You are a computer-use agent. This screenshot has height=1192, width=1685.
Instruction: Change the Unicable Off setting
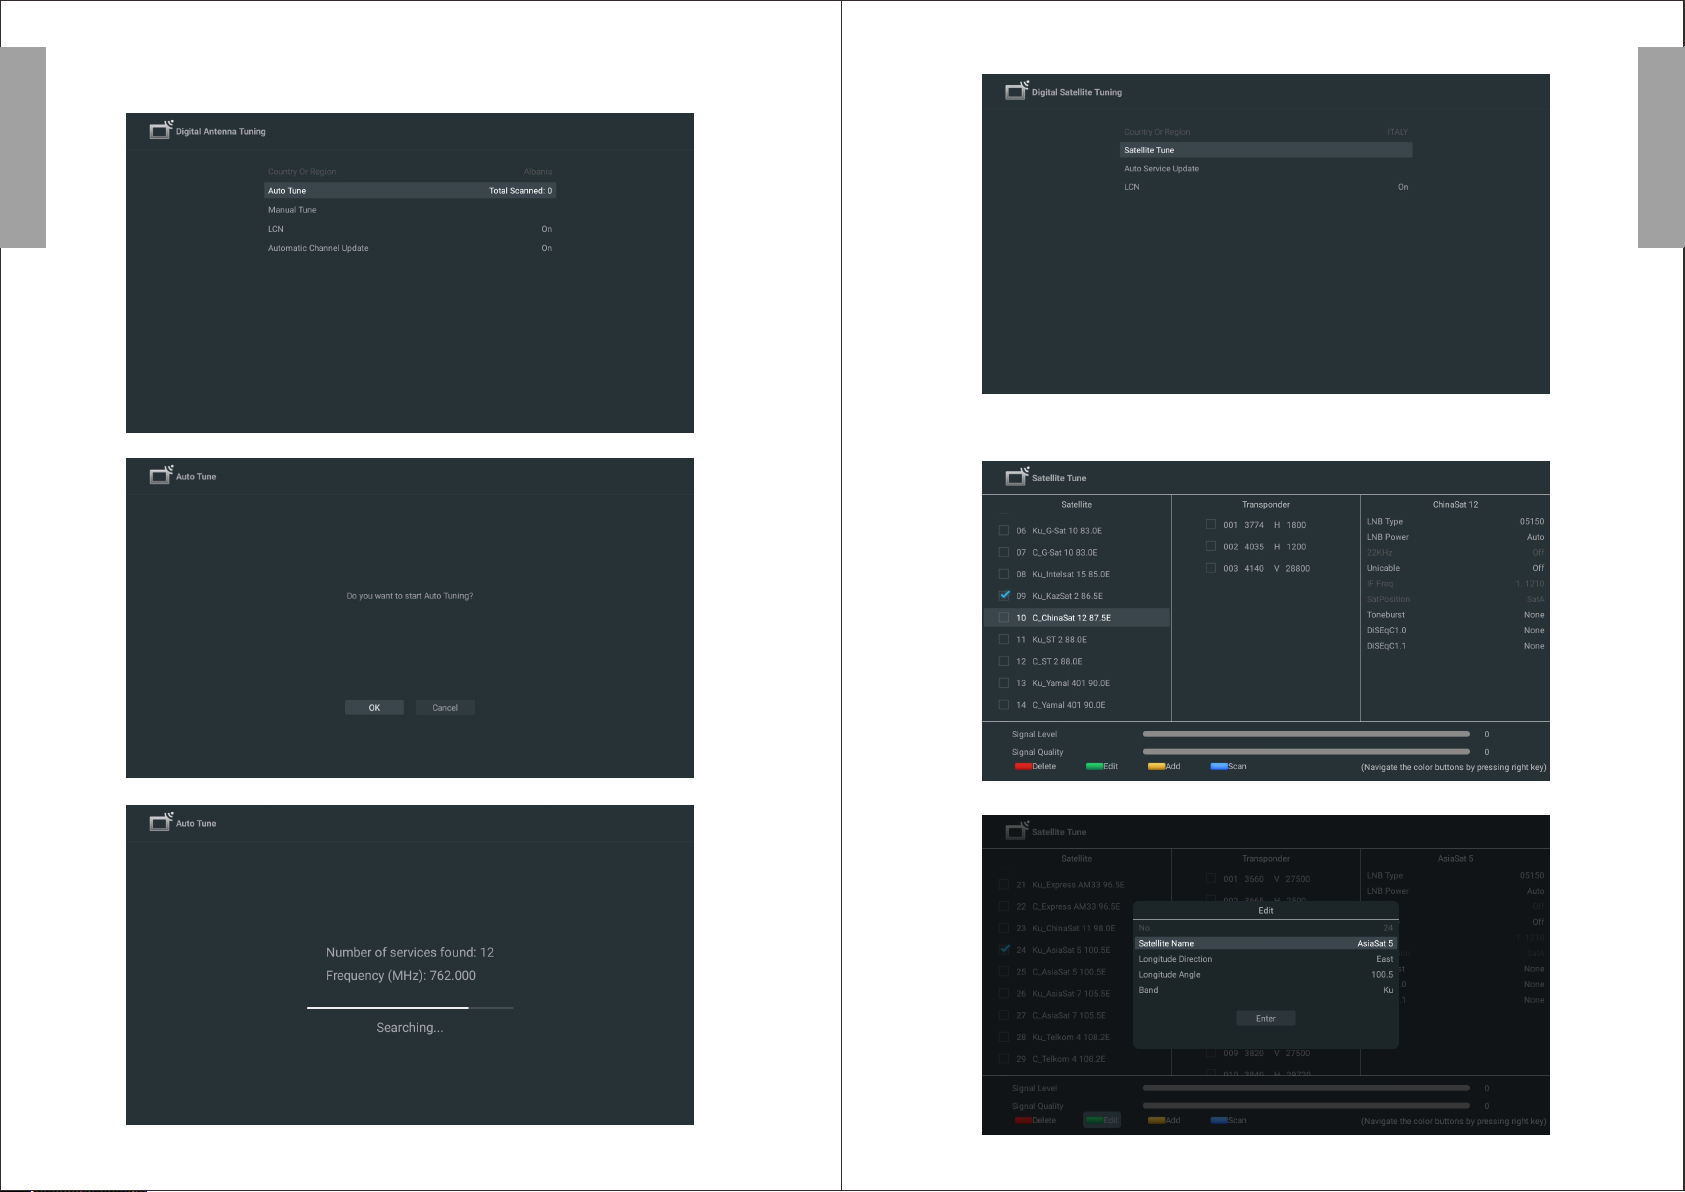point(1455,568)
